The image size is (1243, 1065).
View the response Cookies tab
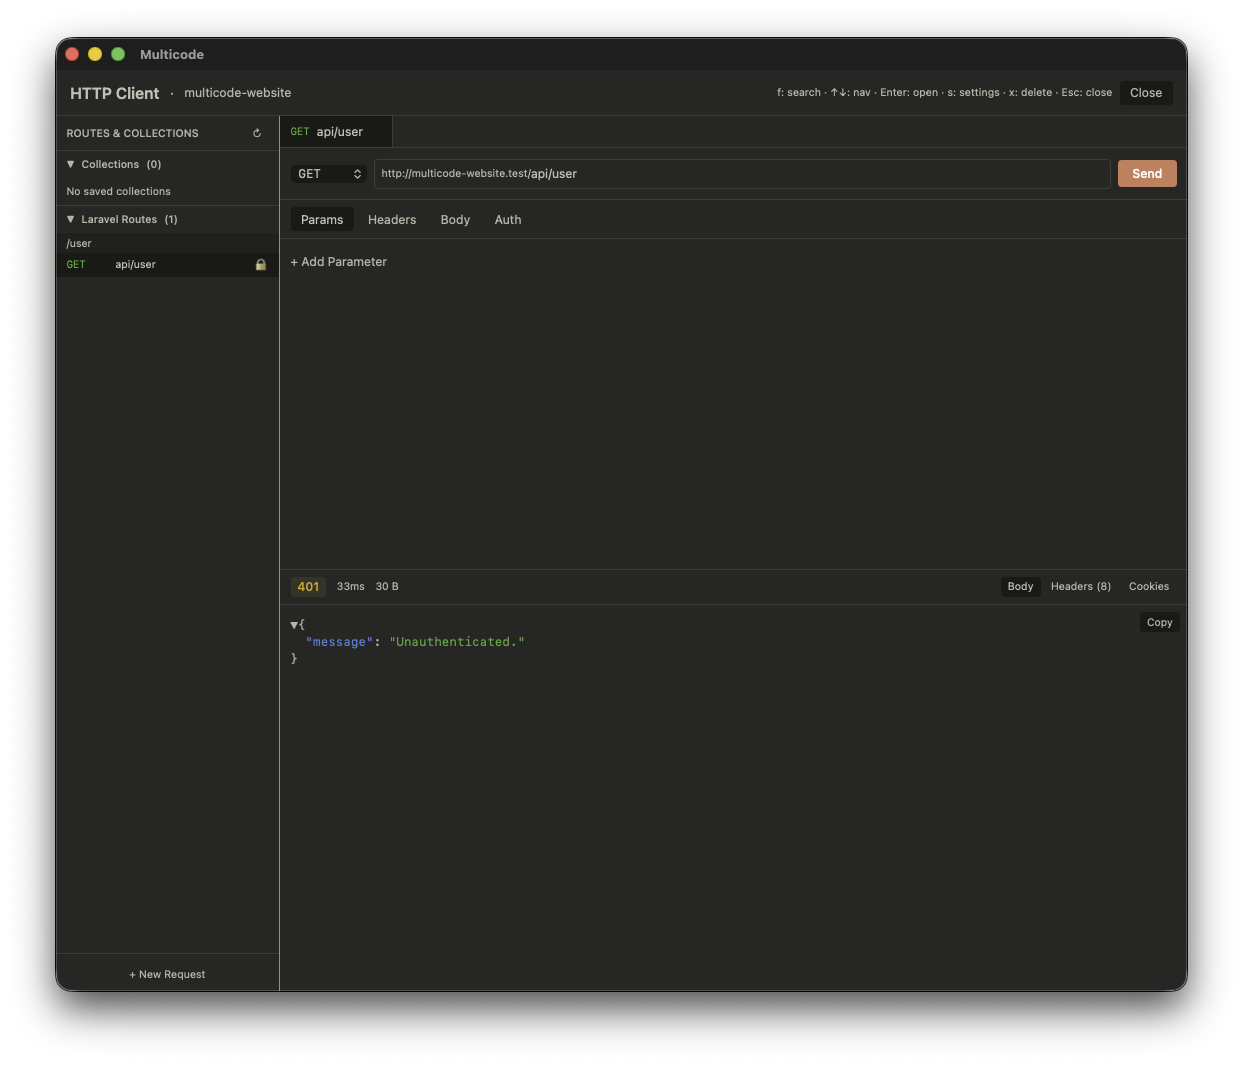pos(1149,587)
